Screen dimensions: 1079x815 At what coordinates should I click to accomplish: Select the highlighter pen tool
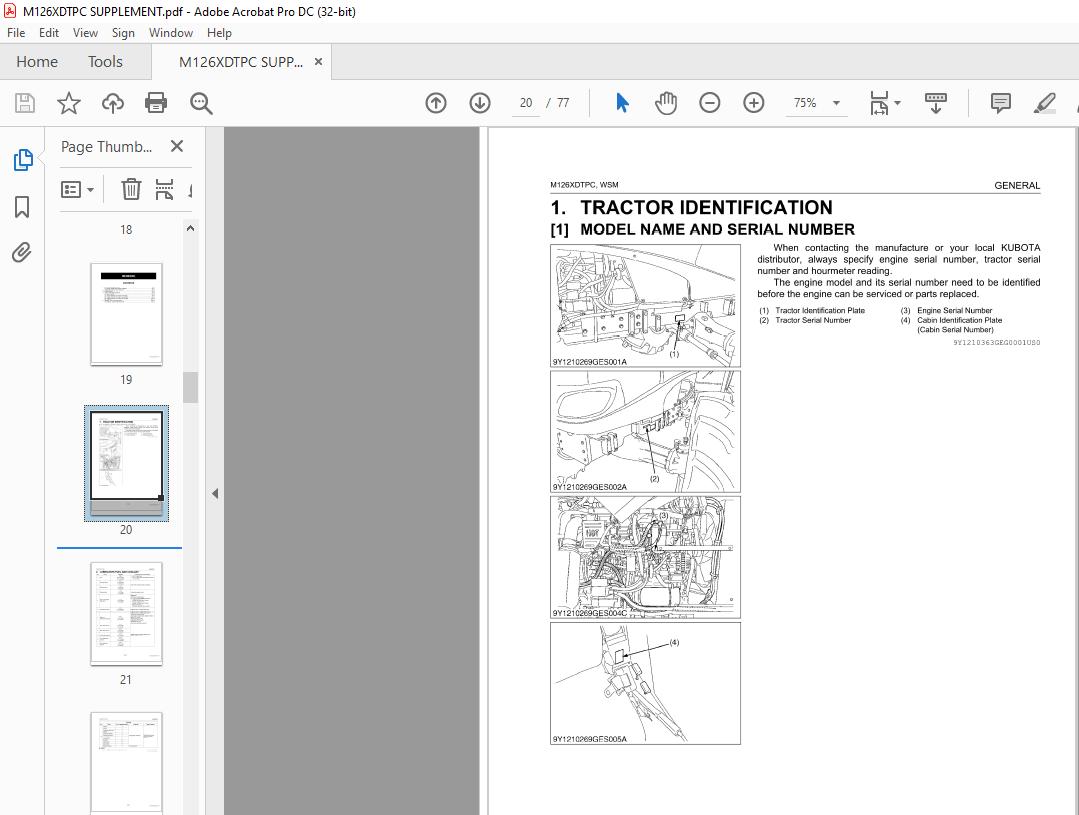(x=1045, y=103)
